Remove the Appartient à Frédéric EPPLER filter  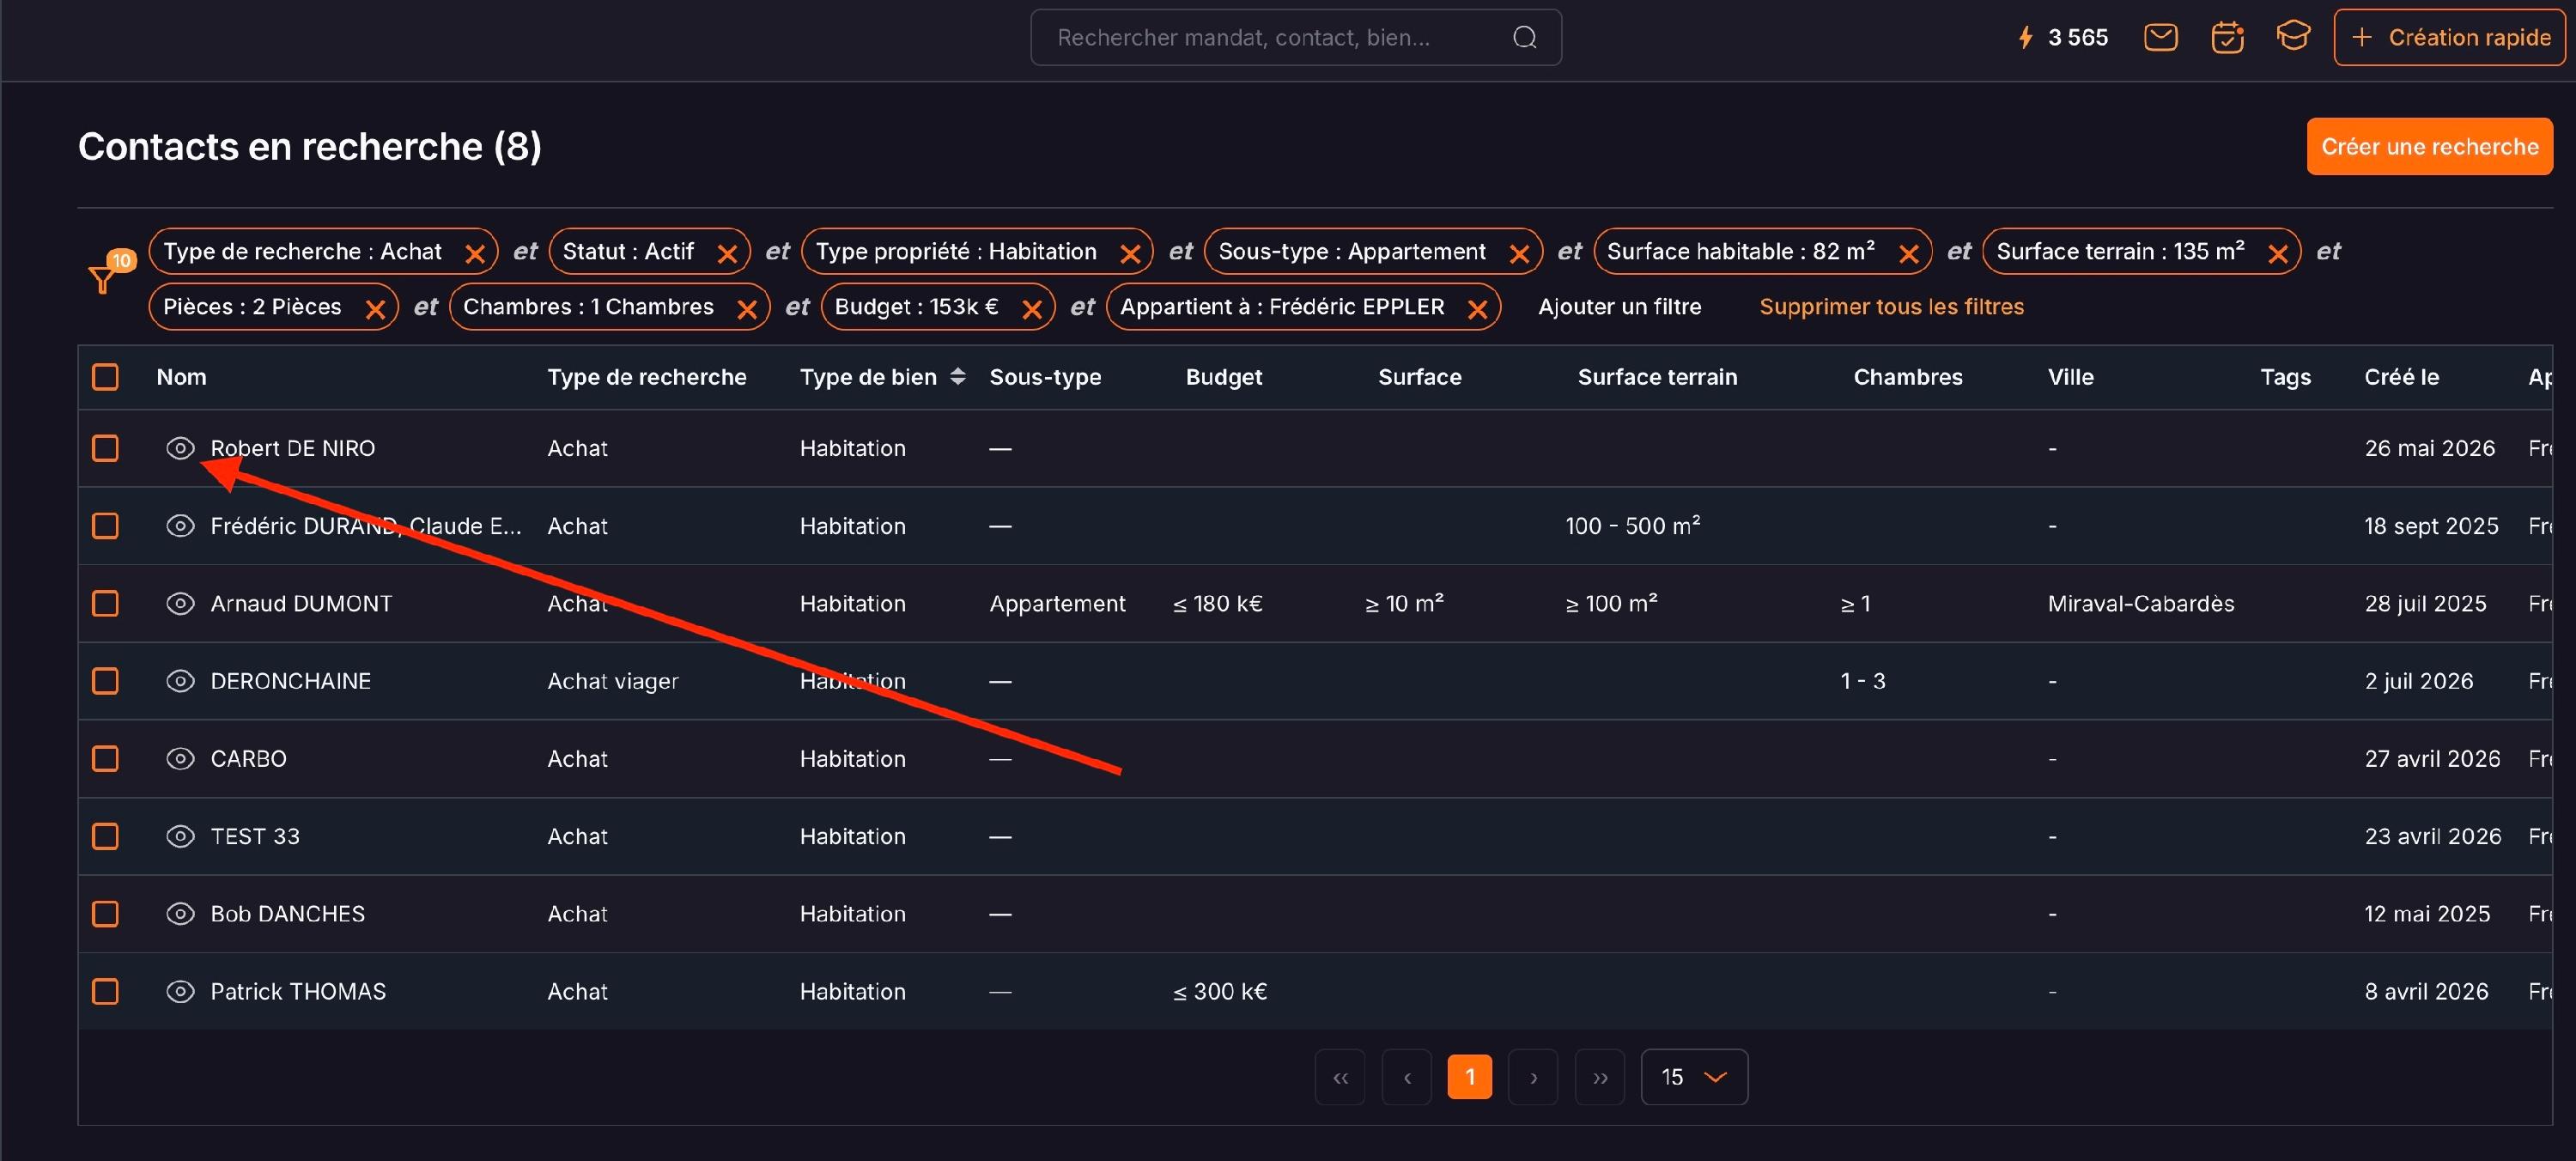tap(1477, 309)
